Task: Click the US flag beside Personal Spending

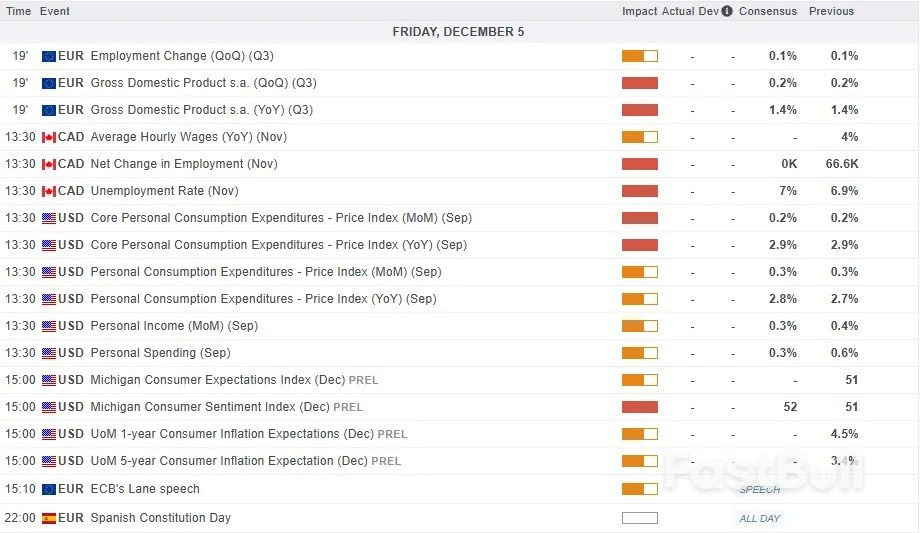Action: (x=48, y=353)
